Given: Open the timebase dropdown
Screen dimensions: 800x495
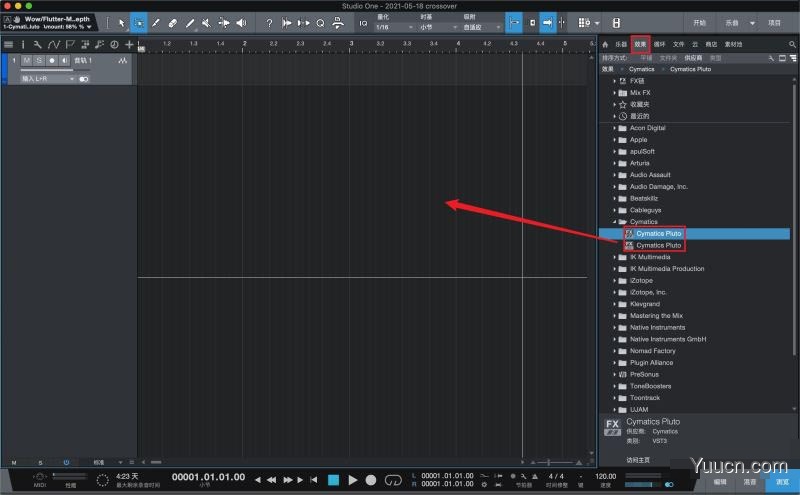Looking at the screenshot, I should coord(438,27).
